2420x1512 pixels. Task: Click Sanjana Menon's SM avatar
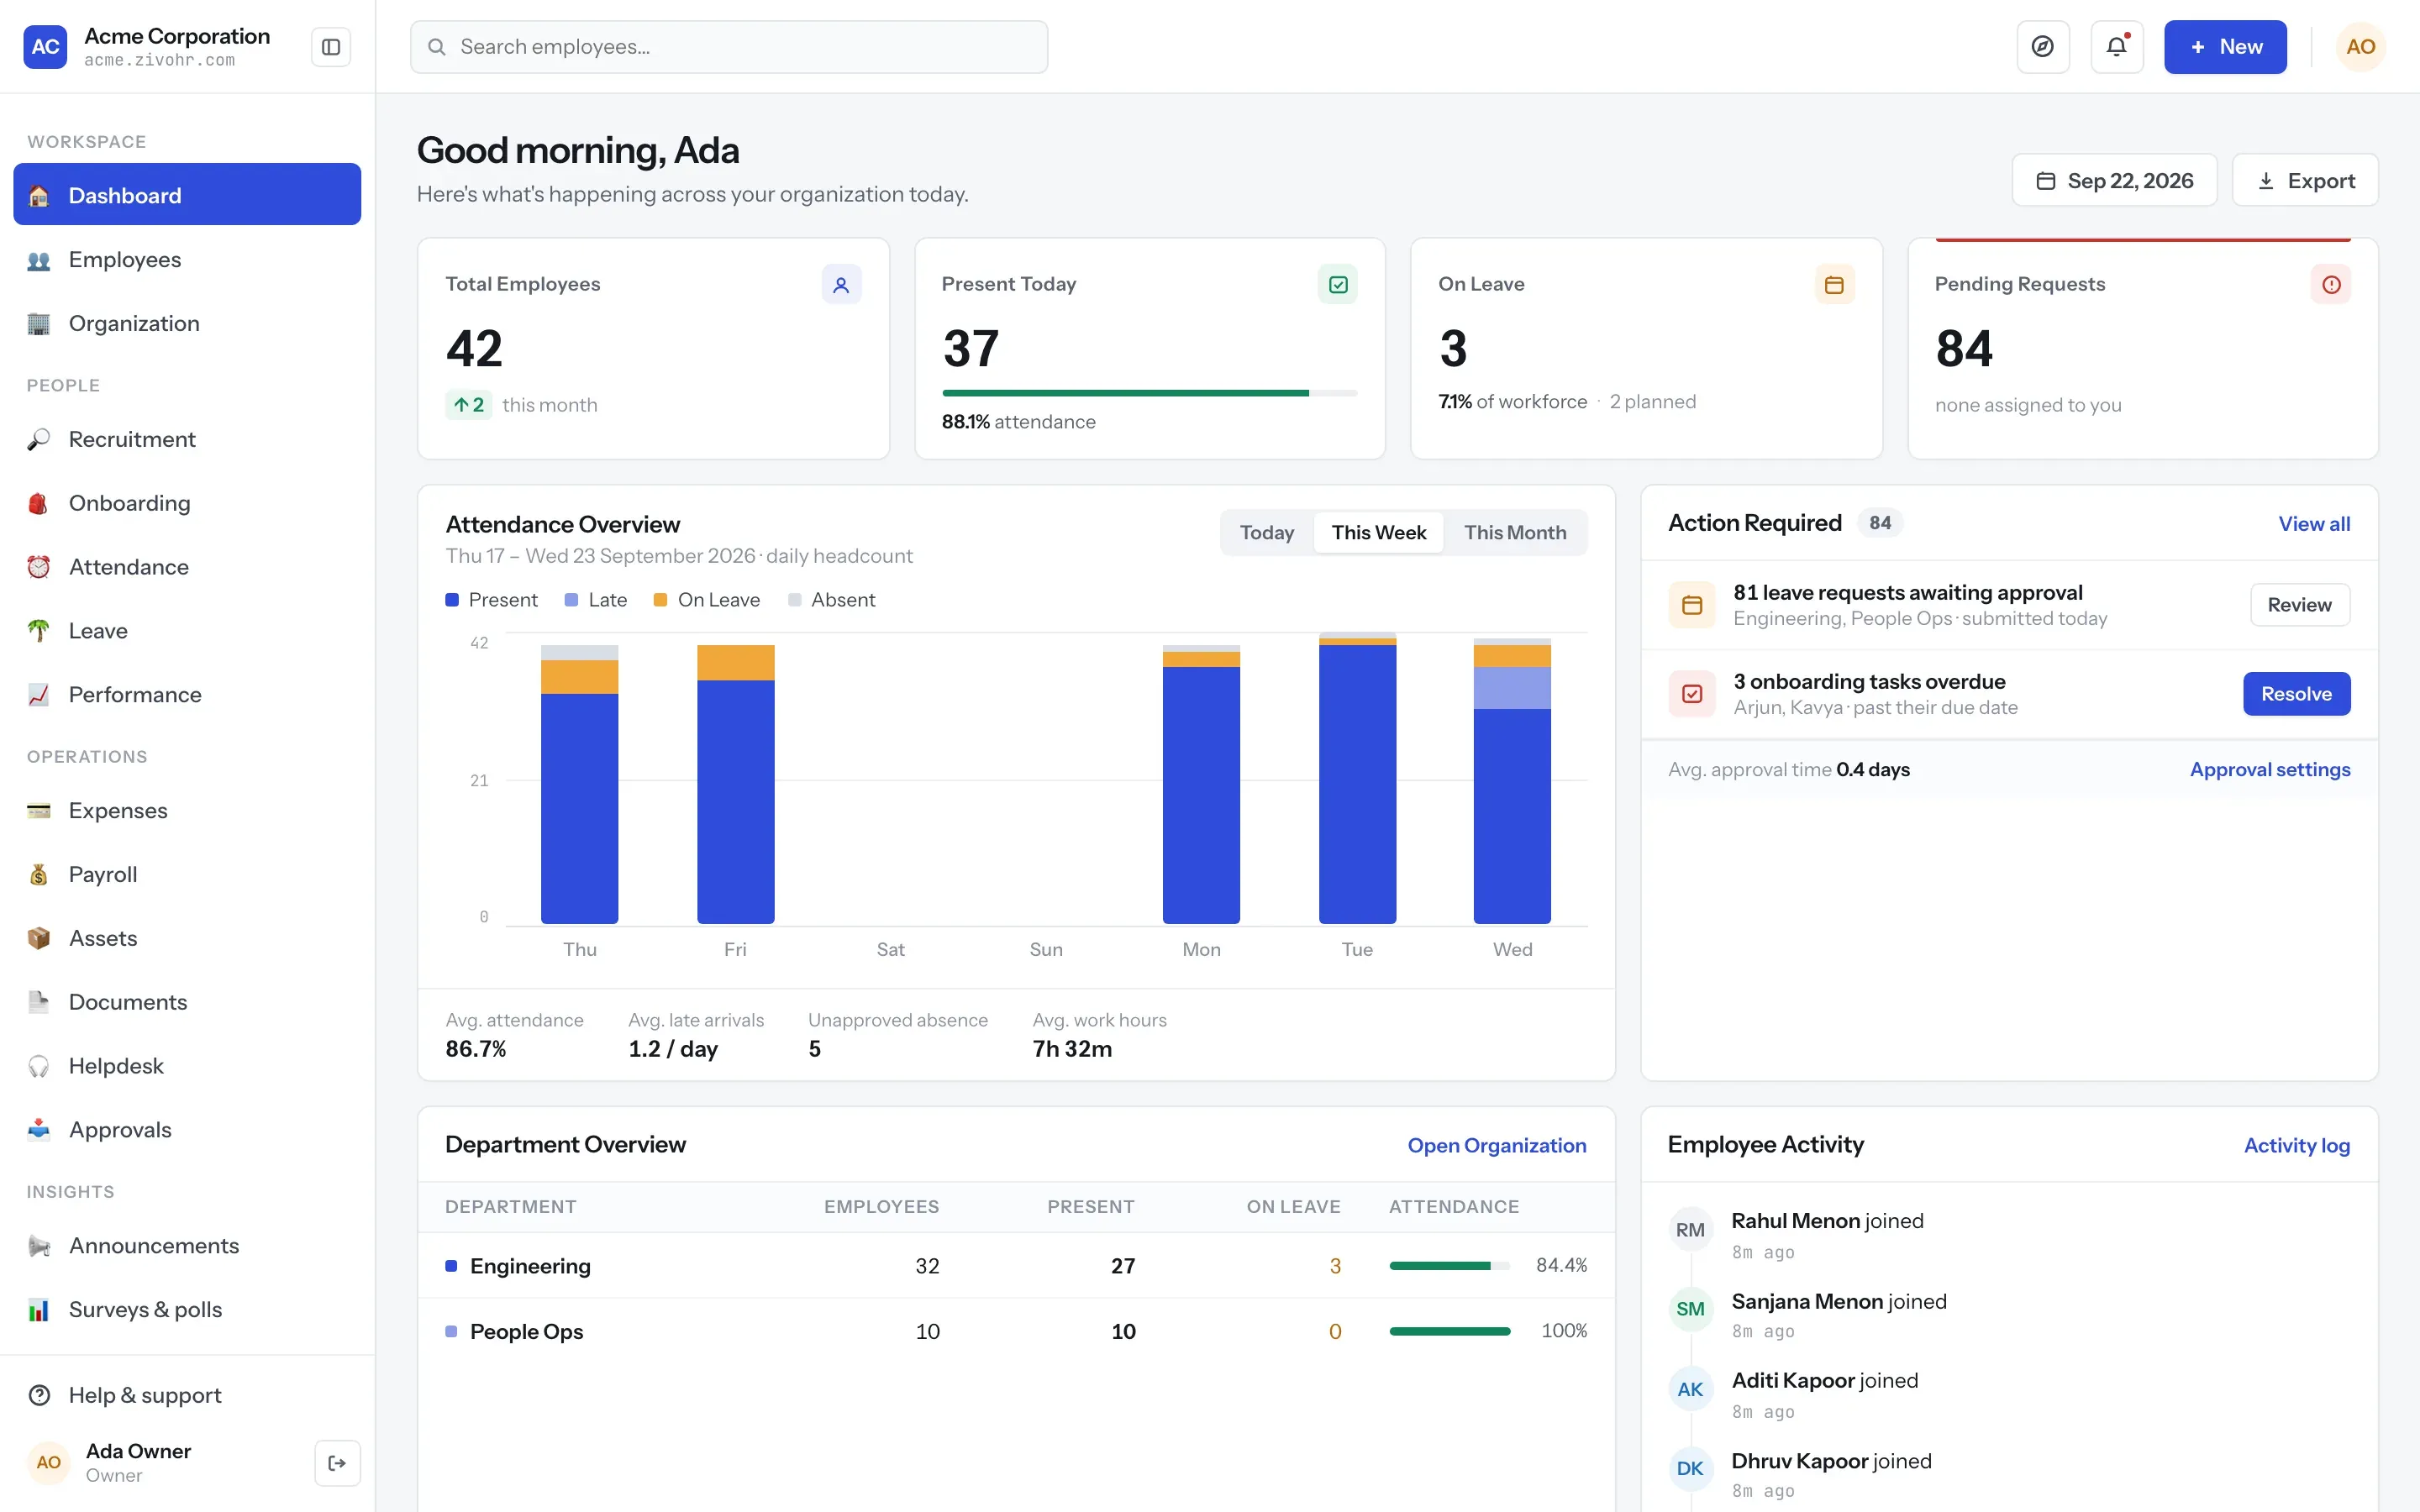(x=1690, y=1309)
